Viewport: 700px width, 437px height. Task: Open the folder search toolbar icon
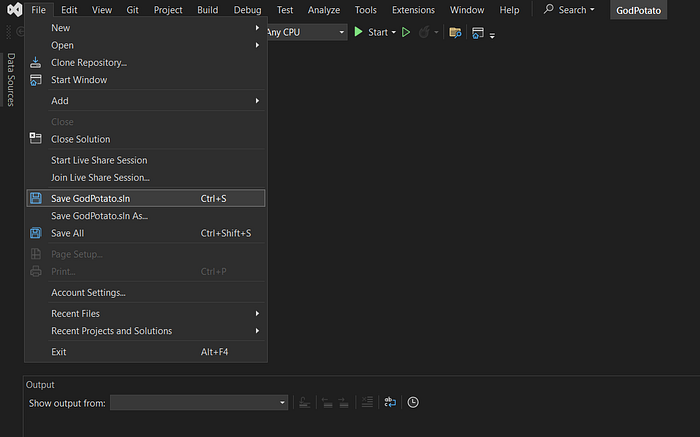point(455,32)
